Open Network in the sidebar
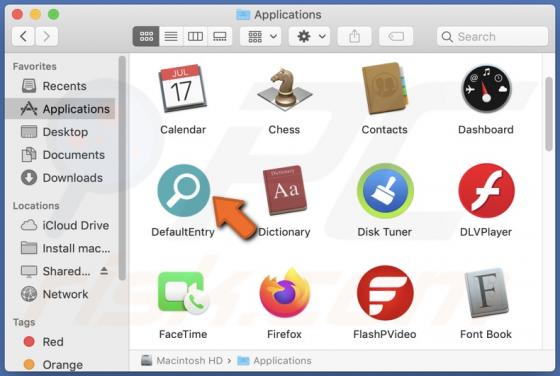The height and width of the screenshot is (376, 560). tap(60, 294)
